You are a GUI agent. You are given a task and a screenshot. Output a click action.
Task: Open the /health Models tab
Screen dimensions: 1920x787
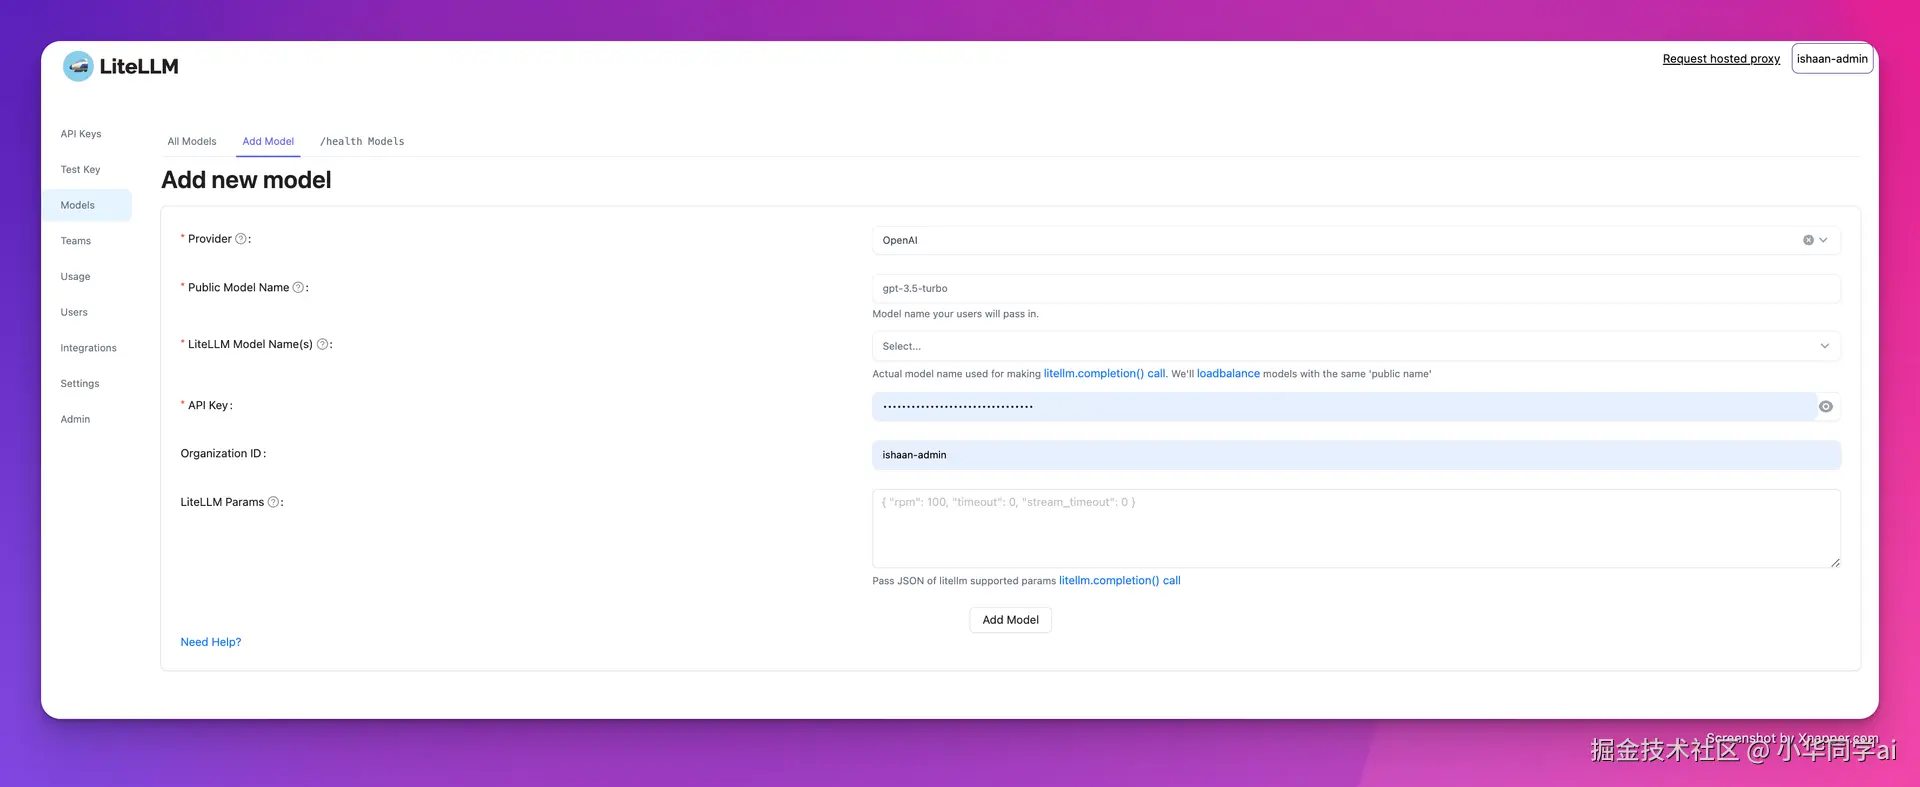(362, 141)
